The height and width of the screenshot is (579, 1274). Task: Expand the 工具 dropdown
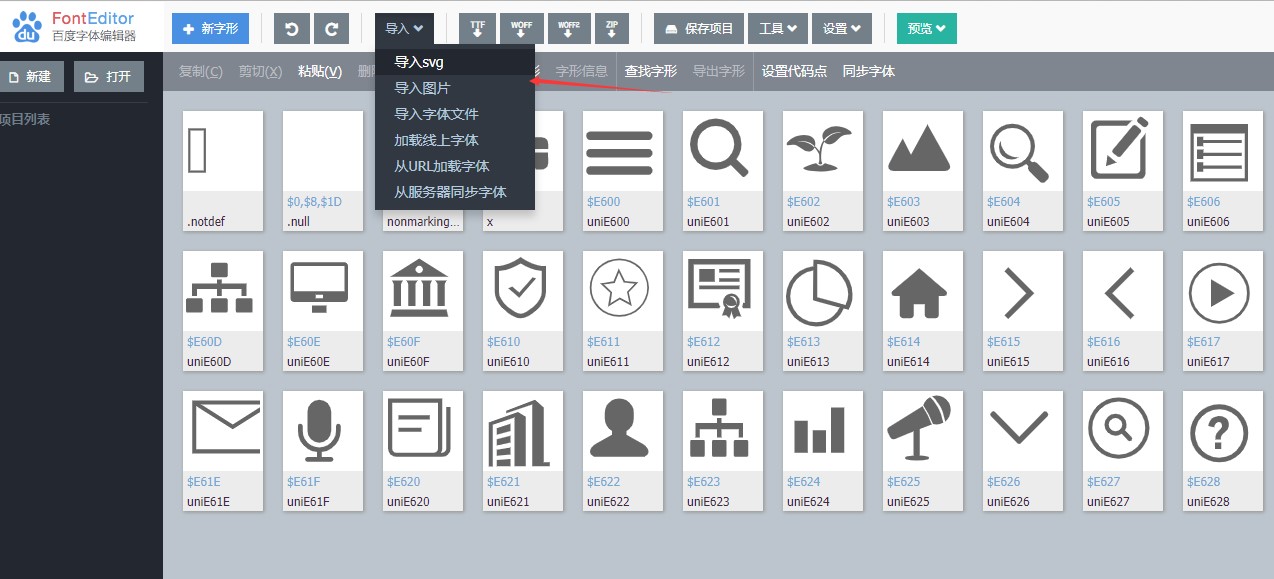click(777, 29)
